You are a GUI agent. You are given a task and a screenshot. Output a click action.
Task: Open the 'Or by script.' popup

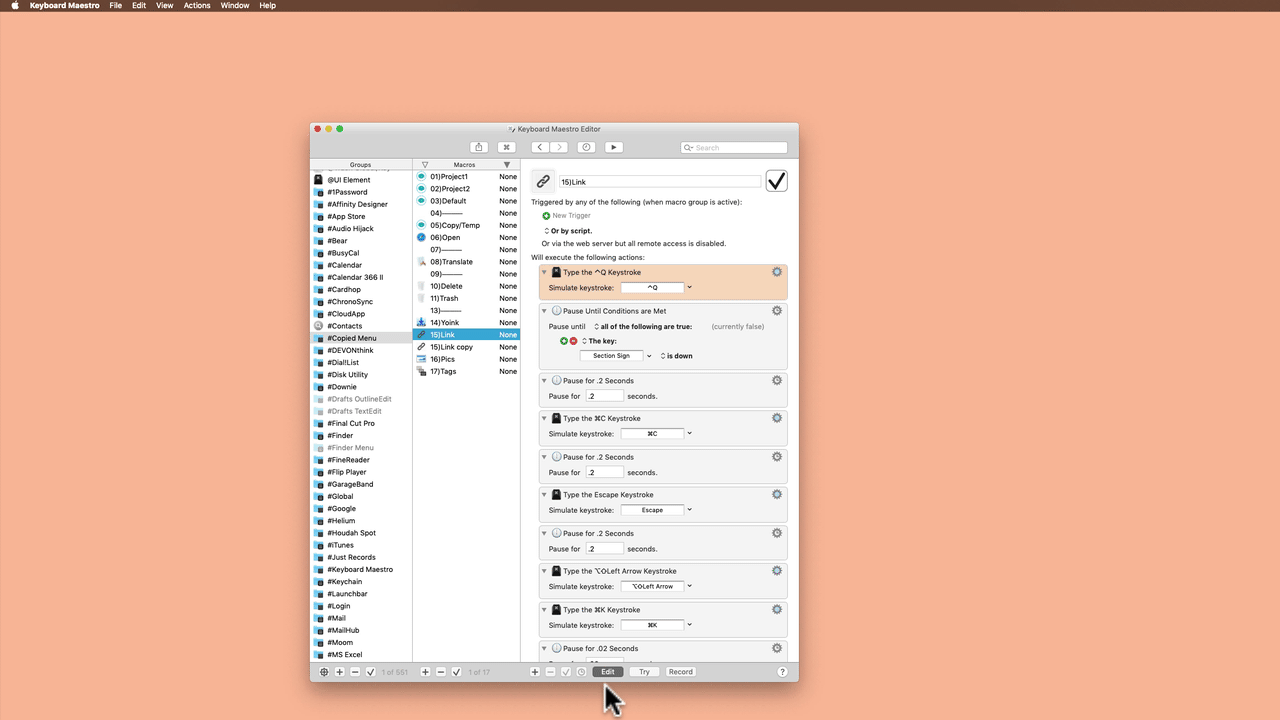click(568, 231)
